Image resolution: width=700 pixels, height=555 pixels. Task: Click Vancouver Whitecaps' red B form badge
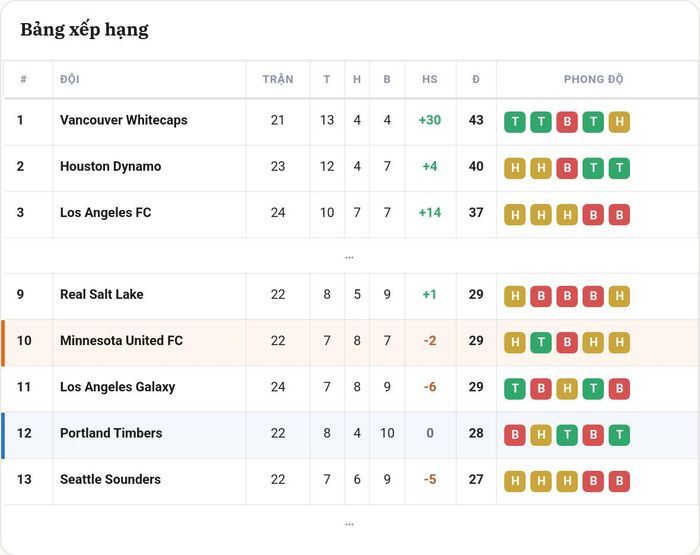(x=567, y=122)
